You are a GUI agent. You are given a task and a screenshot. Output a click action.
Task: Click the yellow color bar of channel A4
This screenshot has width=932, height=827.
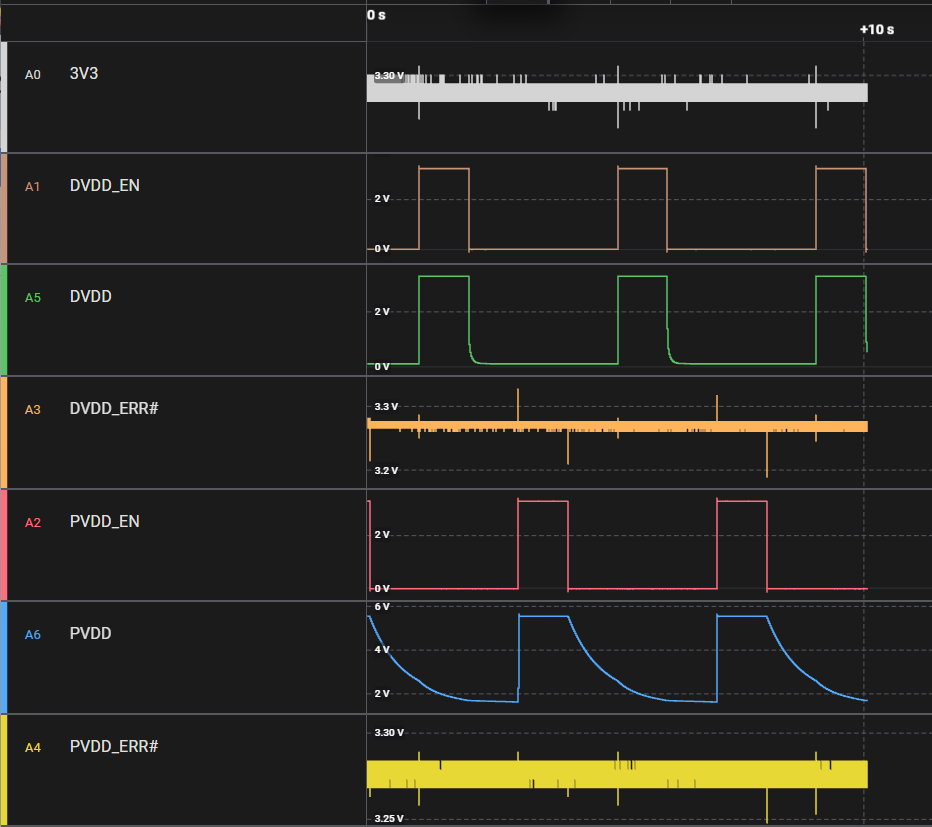(4, 770)
